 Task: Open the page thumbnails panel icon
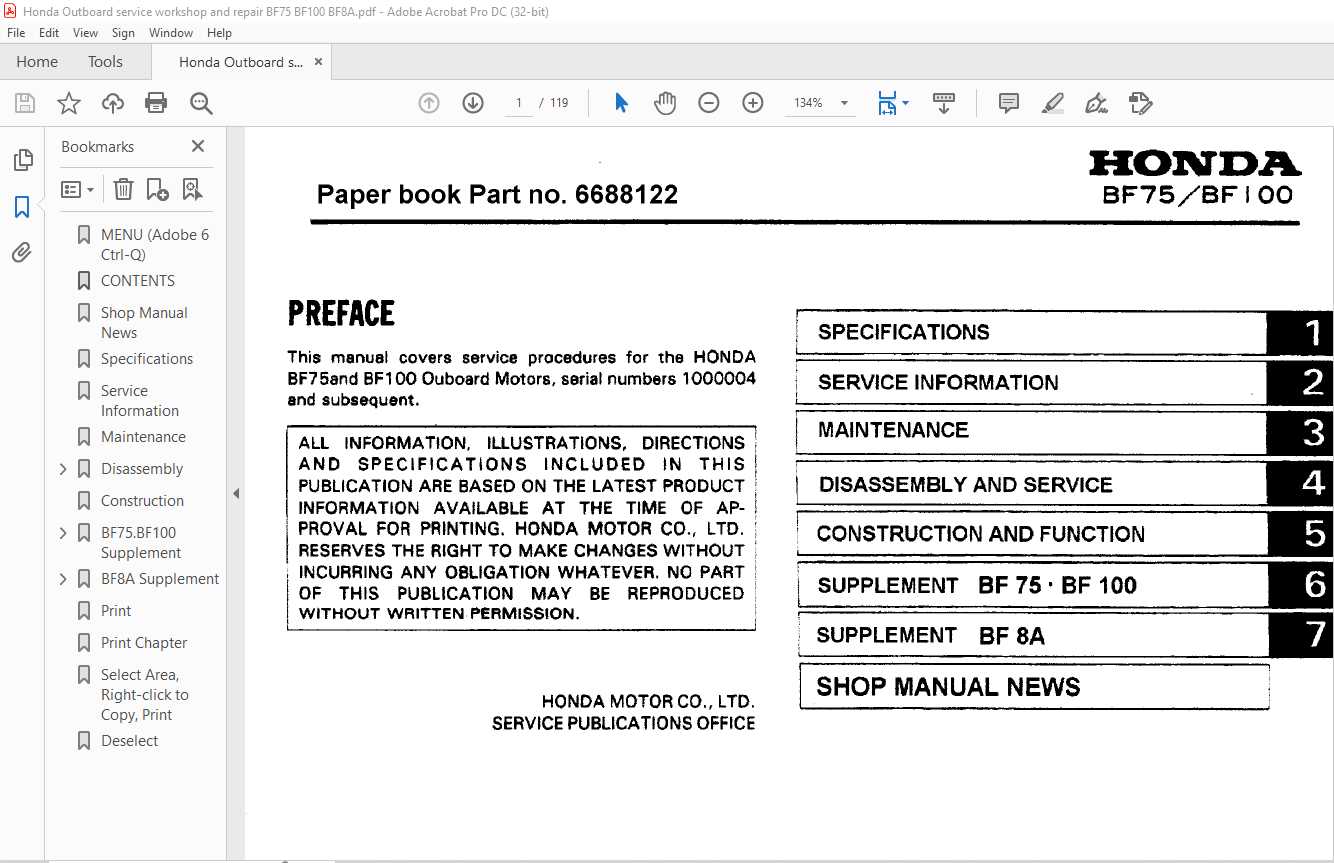22,160
